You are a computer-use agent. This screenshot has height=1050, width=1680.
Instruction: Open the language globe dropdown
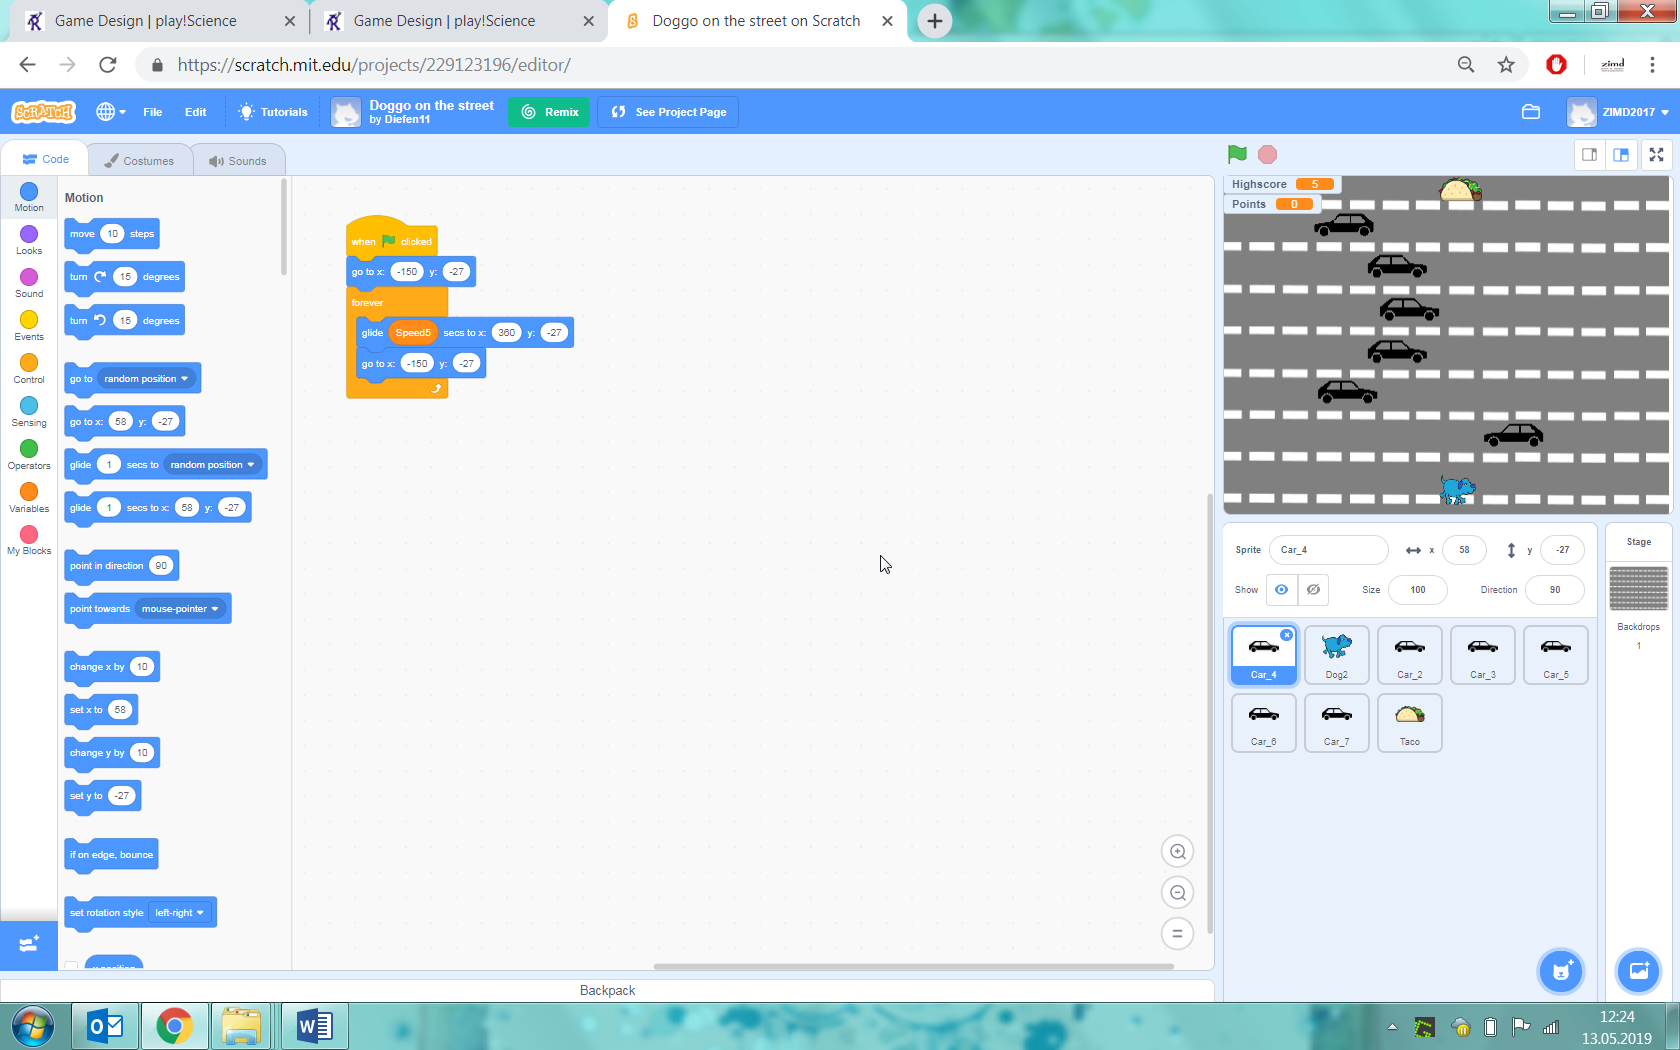111,112
